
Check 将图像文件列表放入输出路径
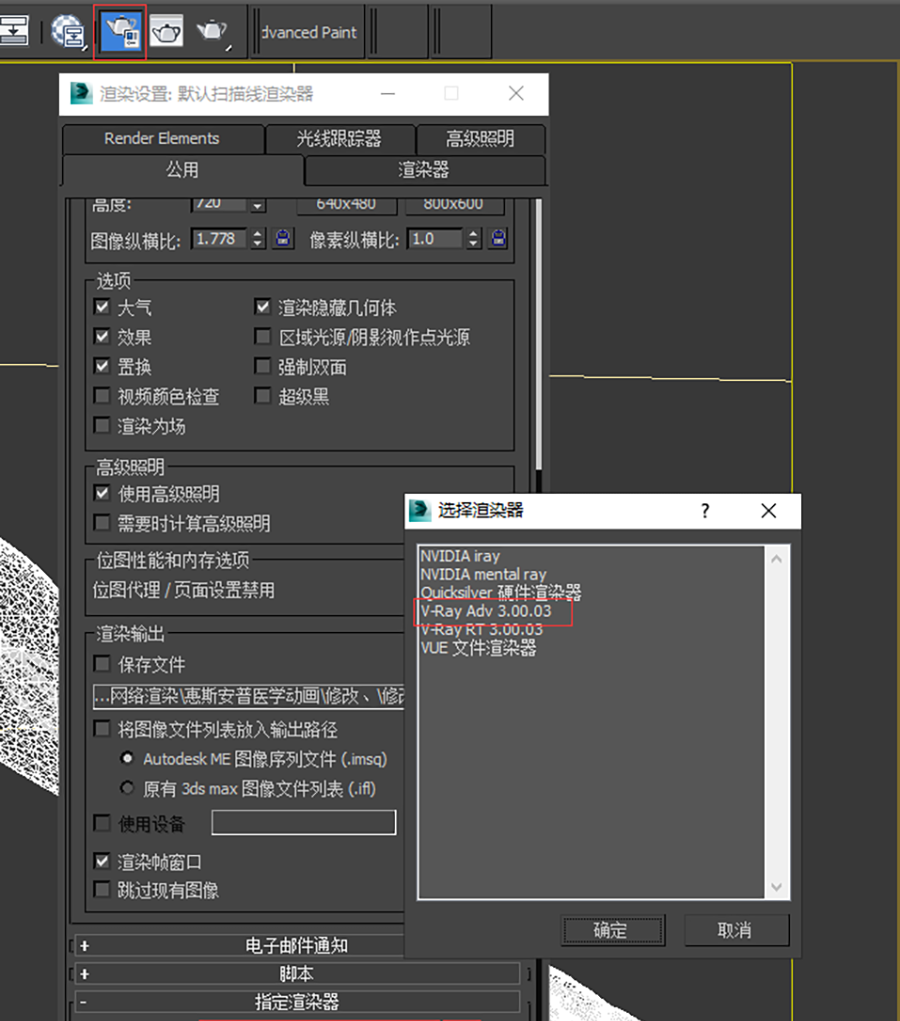(x=102, y=729)
